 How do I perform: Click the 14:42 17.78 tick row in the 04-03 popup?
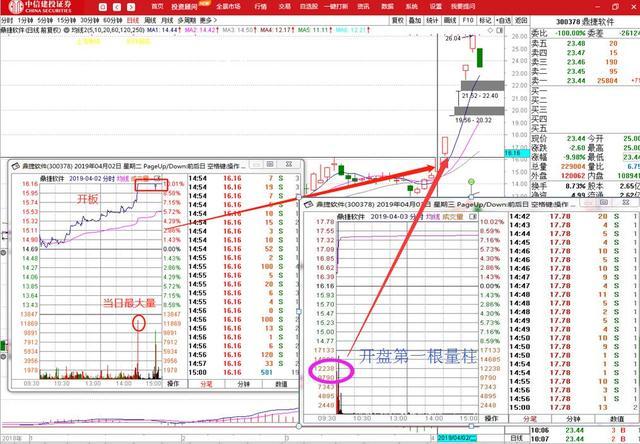pos(573,216)
